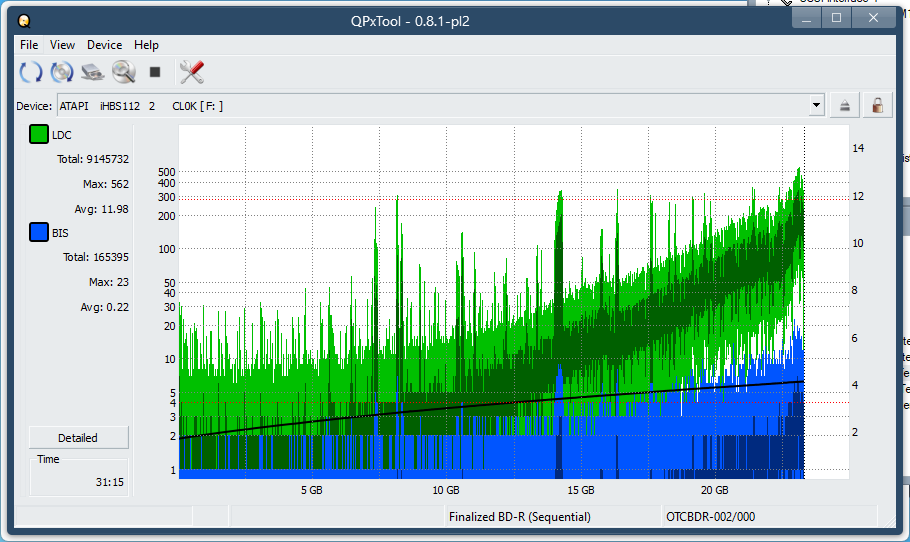The image size is (910, 542).
Task: Open the File menu
Action: [x=29, y=45]
